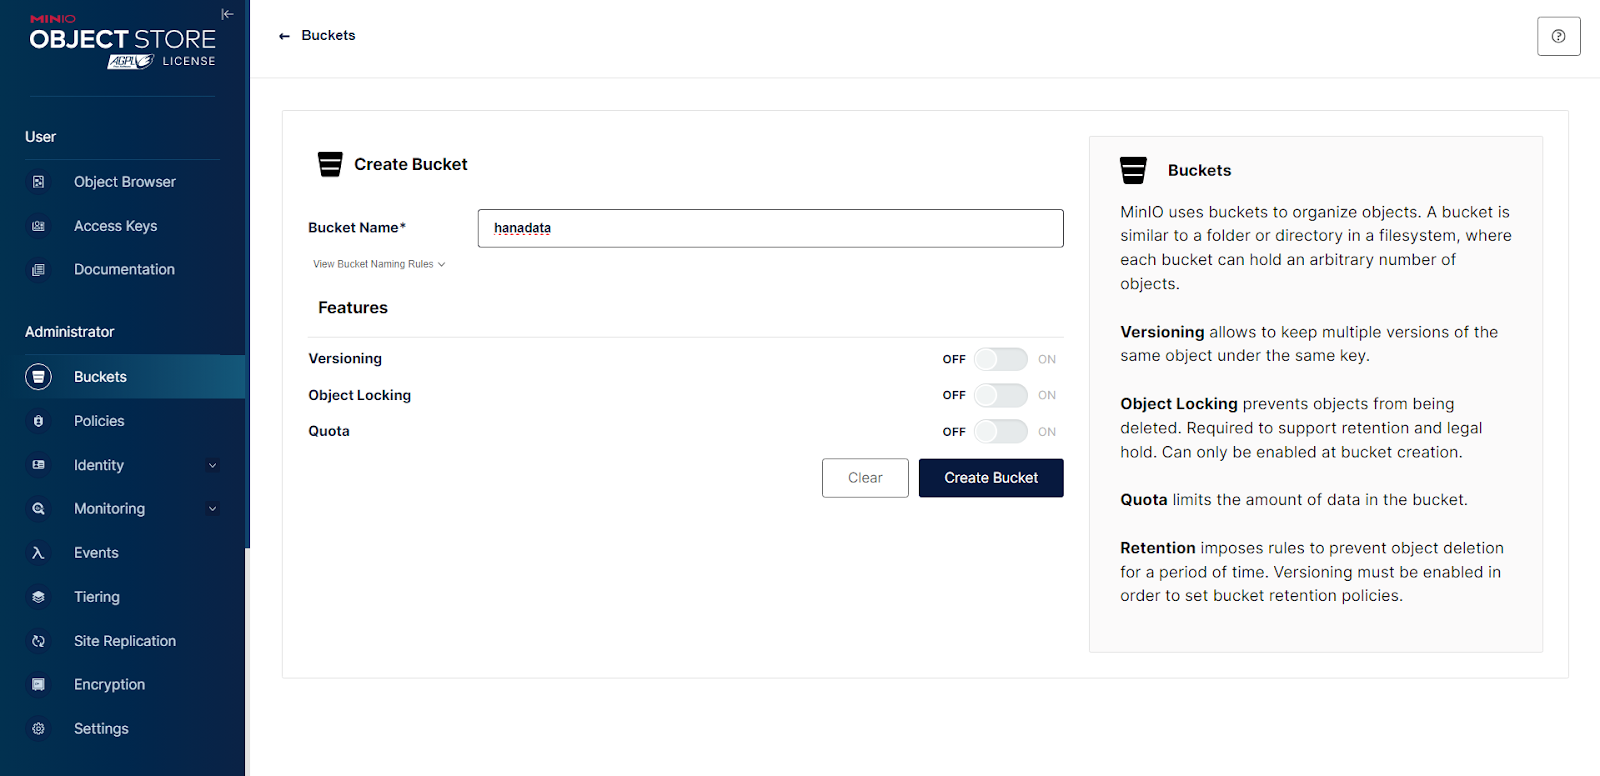Expand the Identity submenu chevron
The image size is (1600, 776).
[212, 465]
